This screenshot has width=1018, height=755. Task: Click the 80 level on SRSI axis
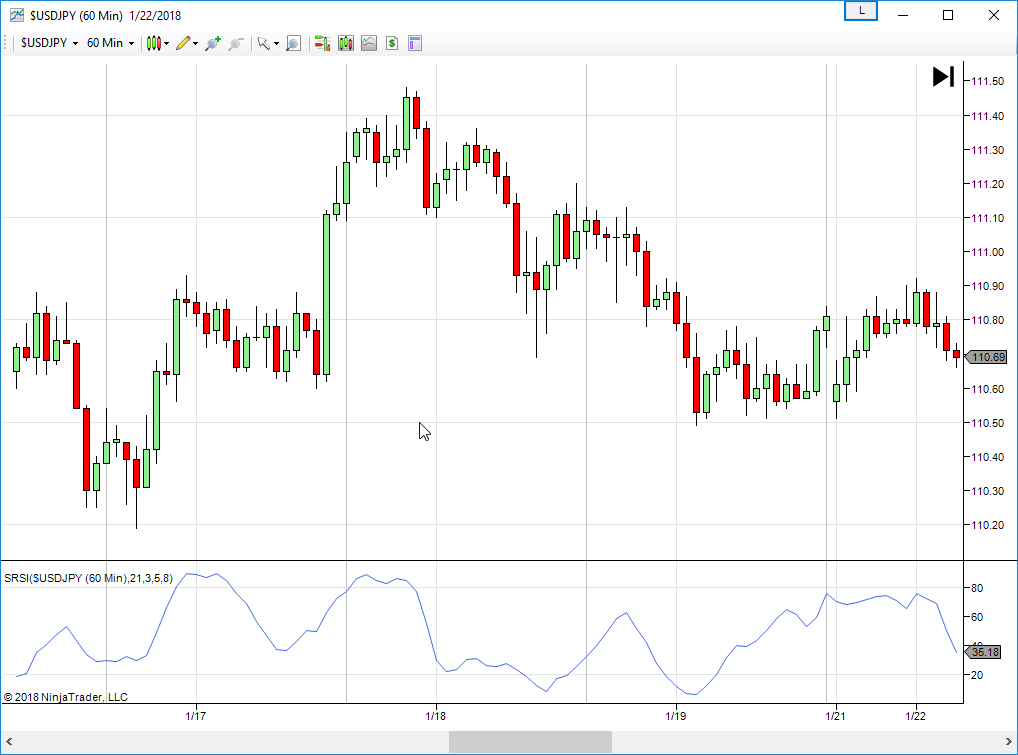tap(977, 588)
